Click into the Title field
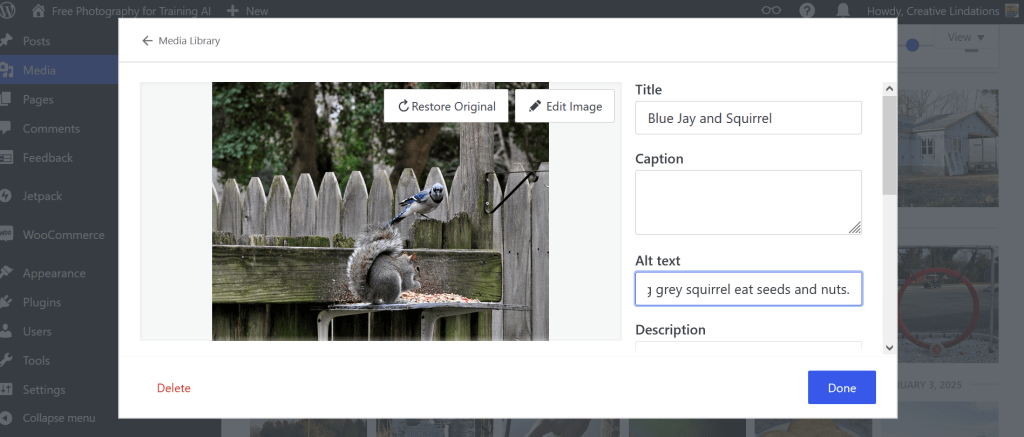This screenshot has width=1024, height=437. tap(748, 118)
